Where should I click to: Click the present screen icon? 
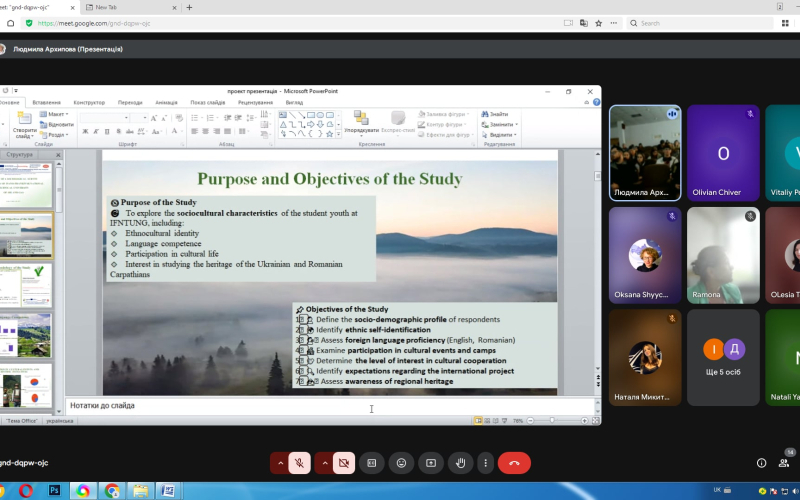(x=431, y=463)
